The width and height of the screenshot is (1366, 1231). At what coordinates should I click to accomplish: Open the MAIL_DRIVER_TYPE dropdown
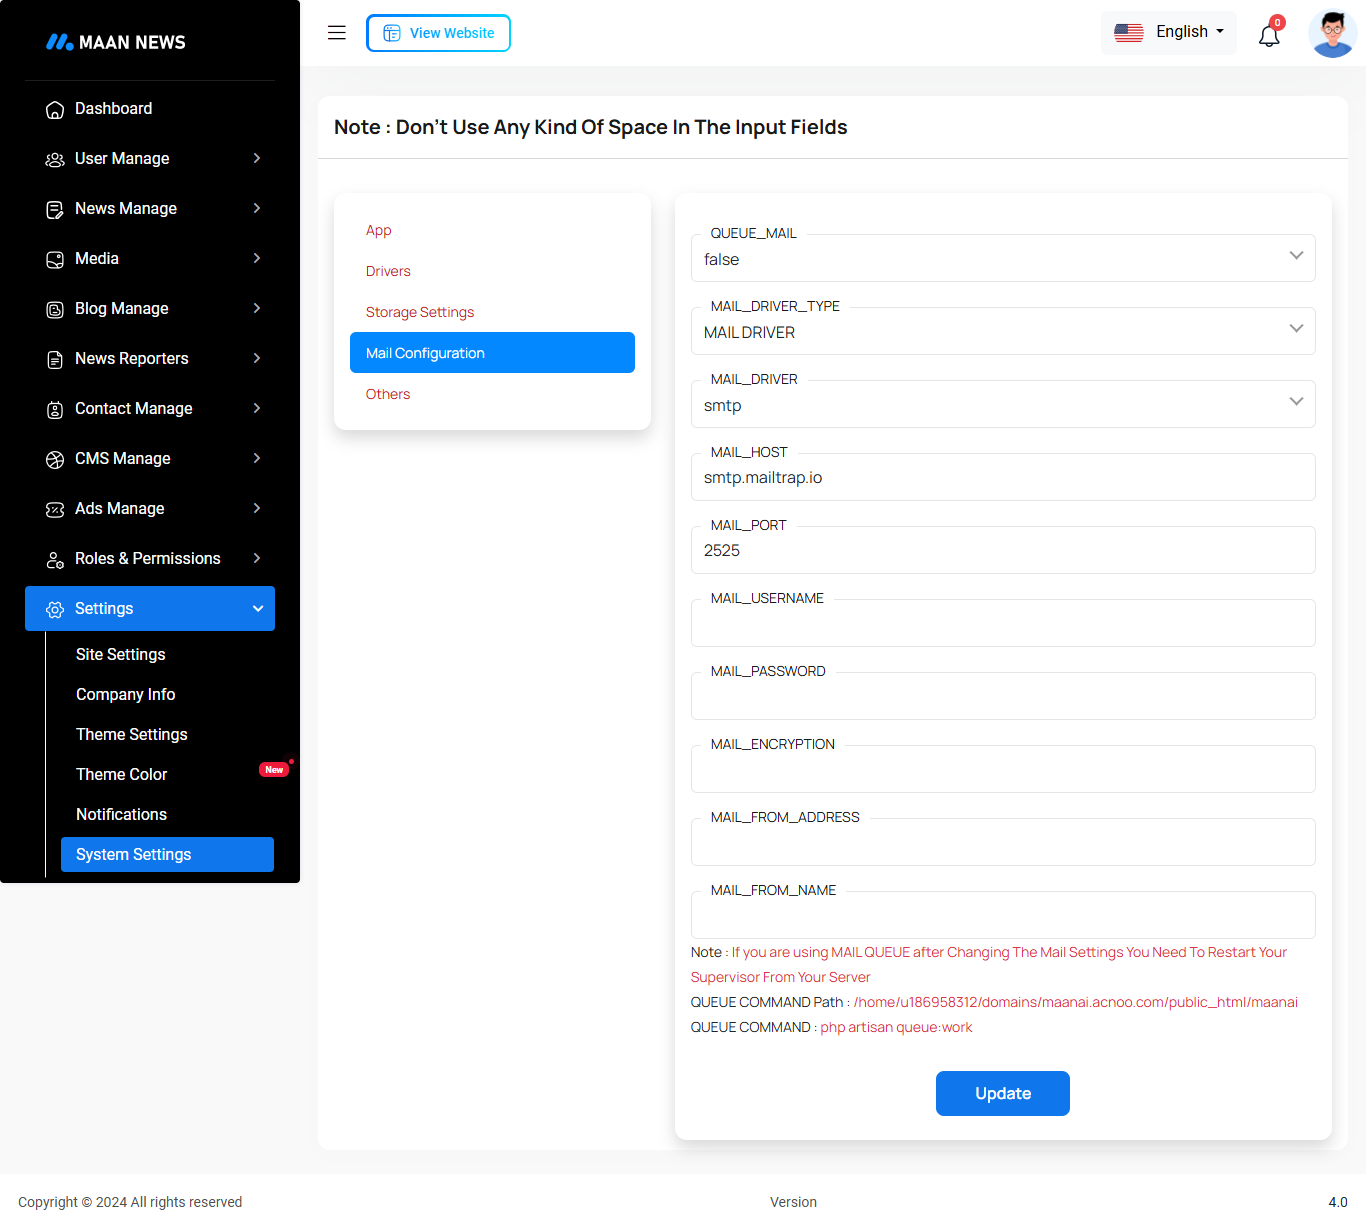pyautogui.click(x=1002, y=332)
